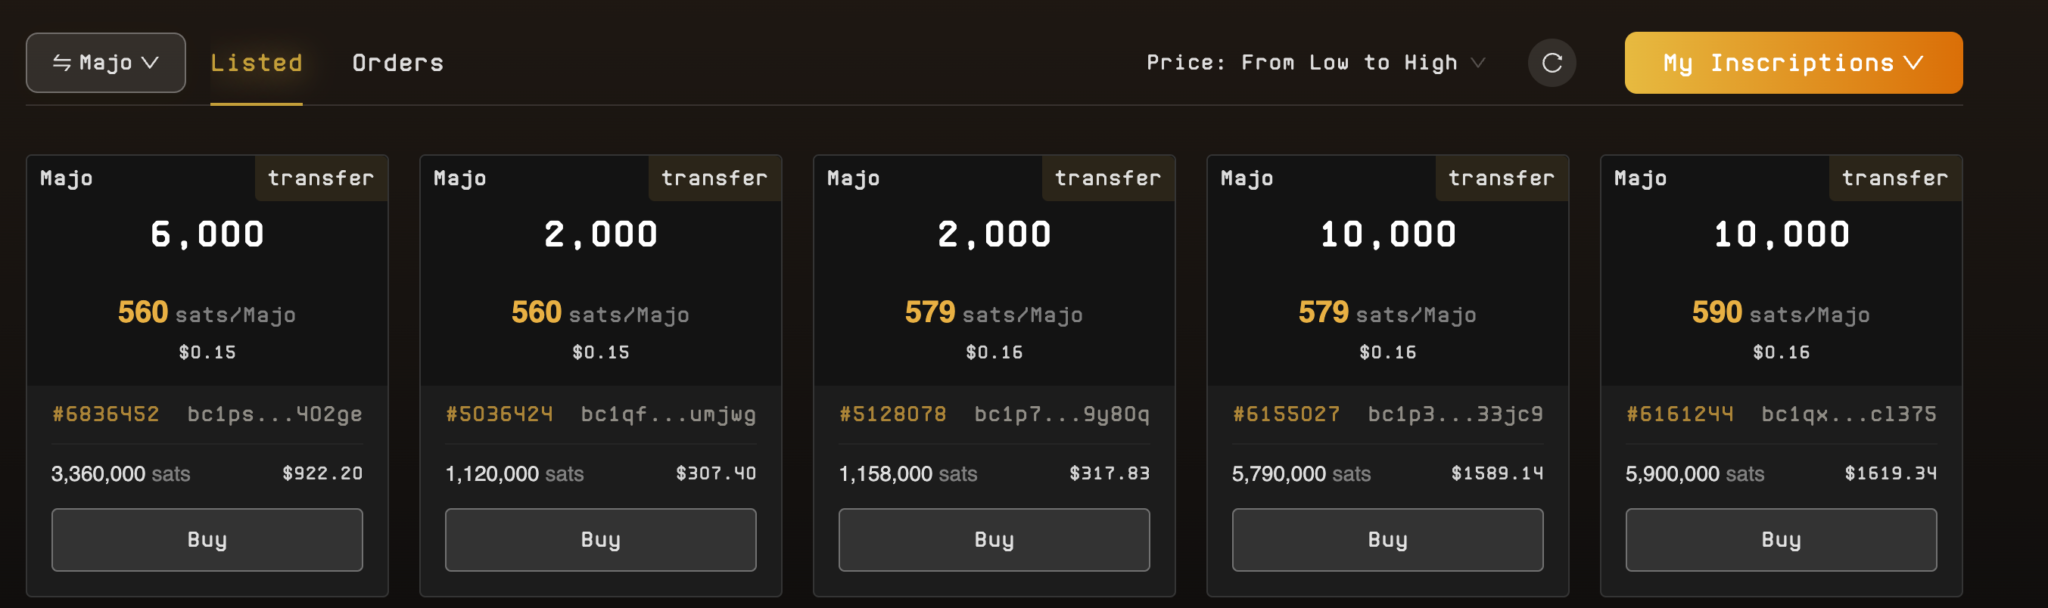Buy the 6,000 Majo listing

point(207,540)
